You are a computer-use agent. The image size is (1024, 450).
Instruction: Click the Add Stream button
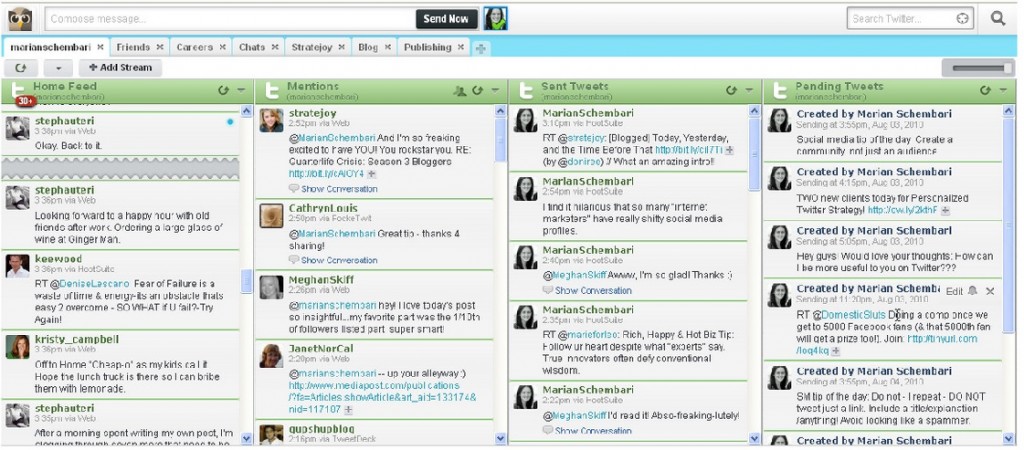[120, 67]
